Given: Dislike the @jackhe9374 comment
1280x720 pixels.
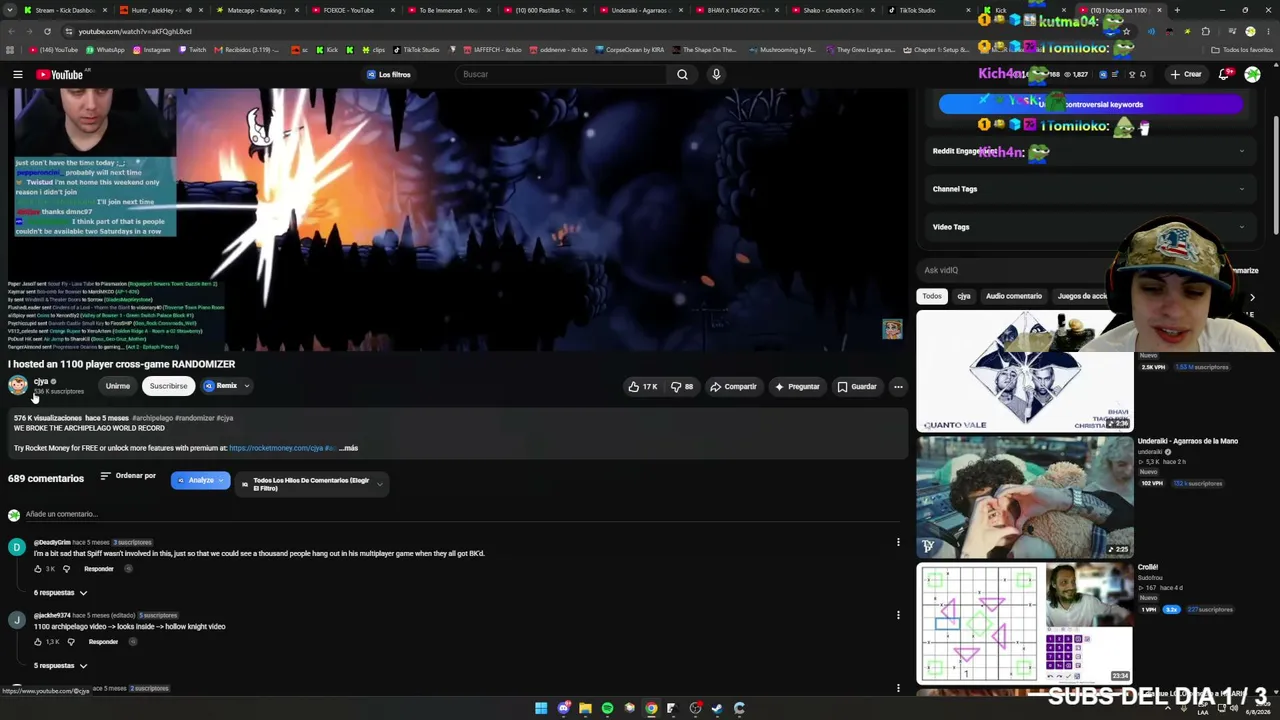Looking at the screenshot, I should [70, 642].
